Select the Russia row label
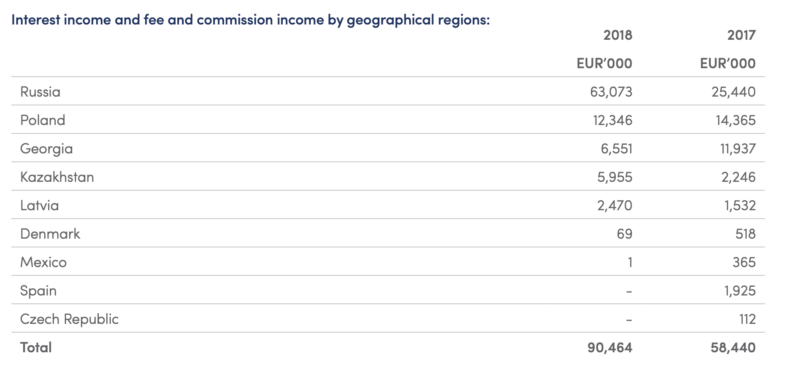The width and height of the screenshot is (800, 375). (40, 92)
